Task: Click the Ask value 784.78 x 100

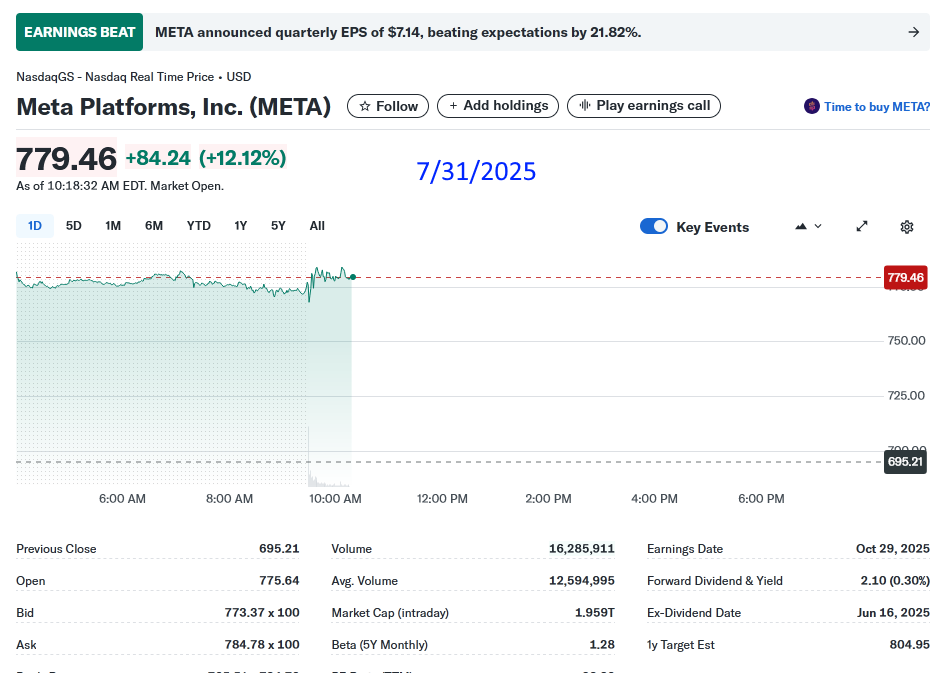Action: tap(262, 645)
